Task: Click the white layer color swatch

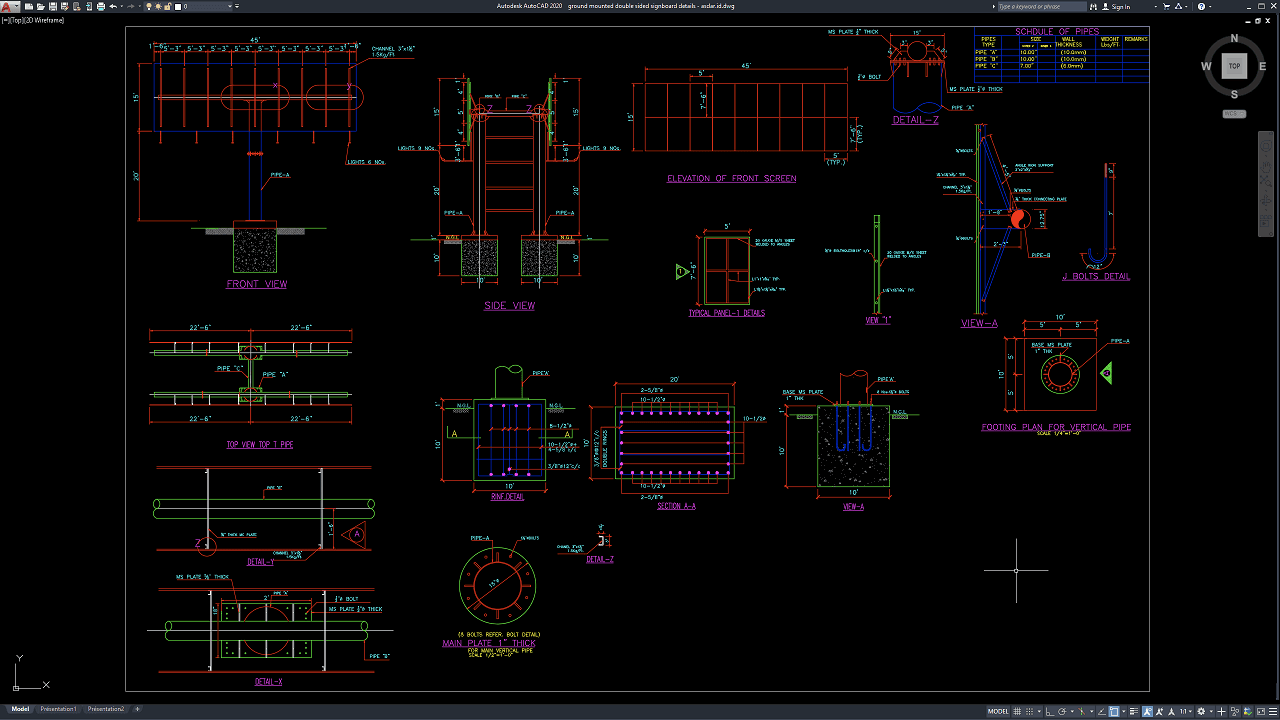Action: (x=178, y=6)
